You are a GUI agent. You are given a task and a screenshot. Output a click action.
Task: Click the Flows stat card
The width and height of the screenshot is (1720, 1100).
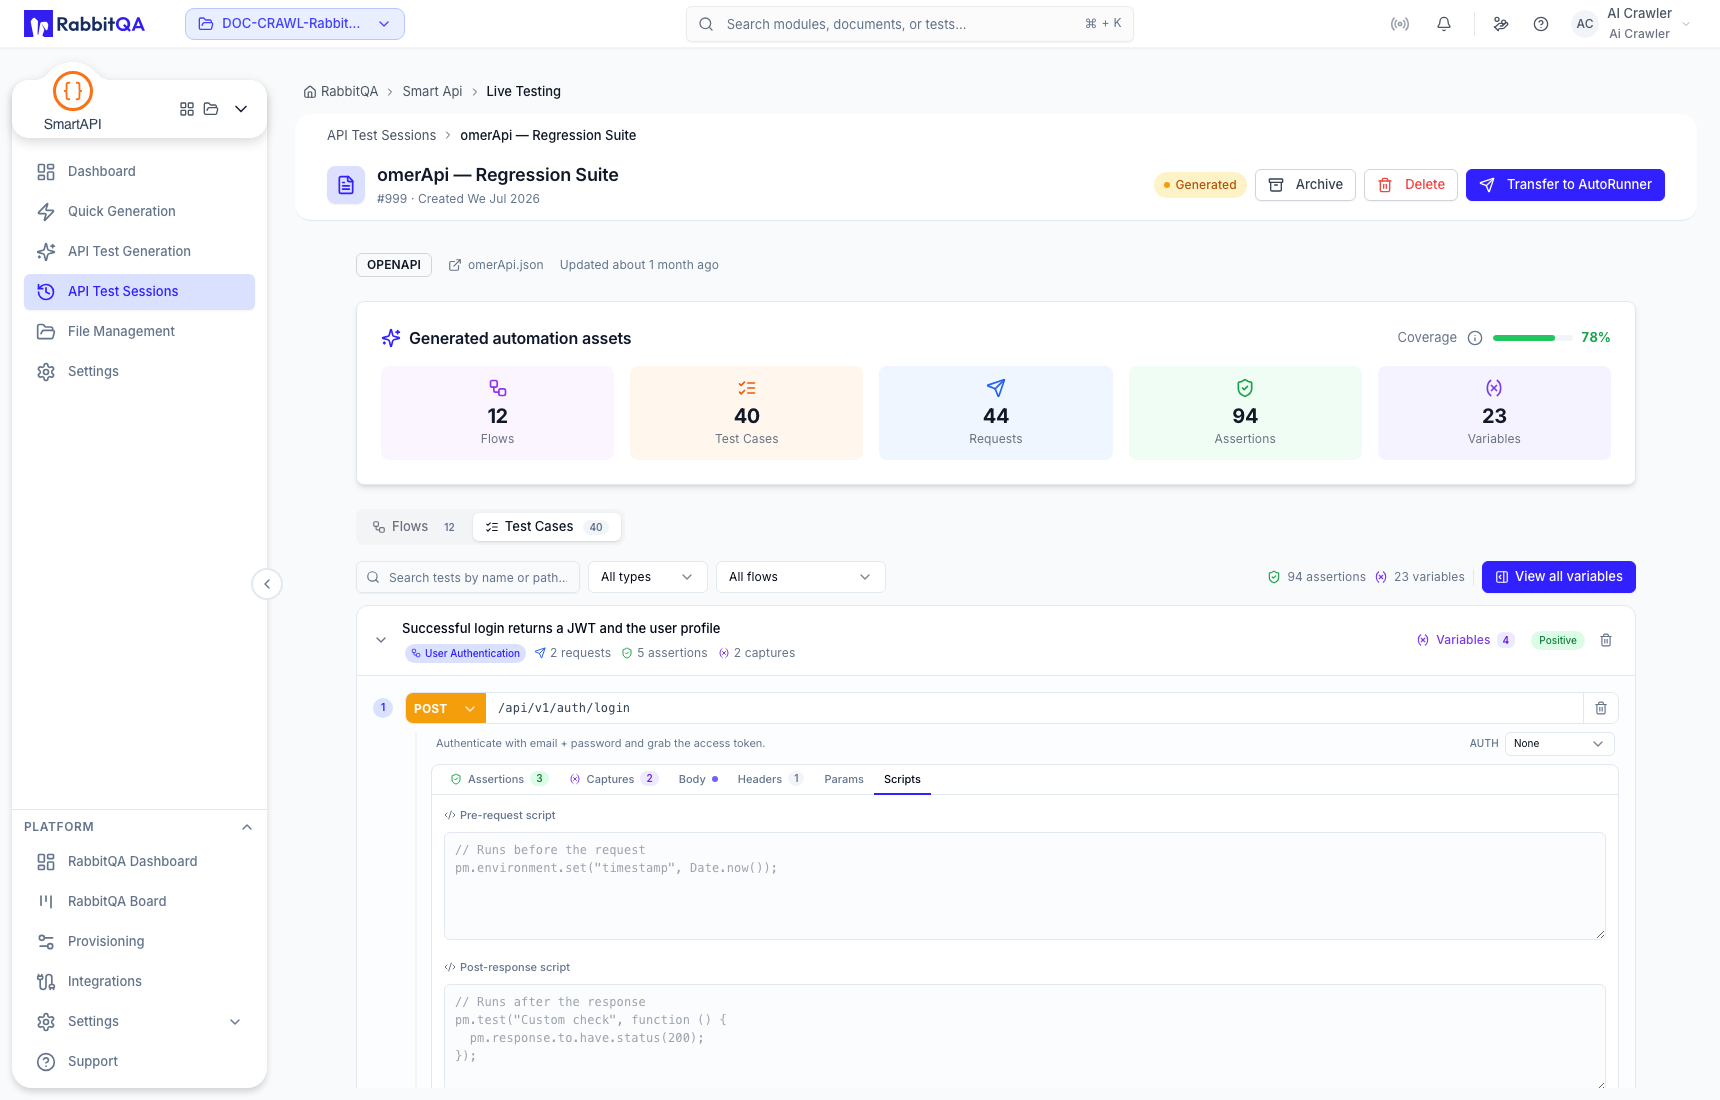tap(498, 413)
